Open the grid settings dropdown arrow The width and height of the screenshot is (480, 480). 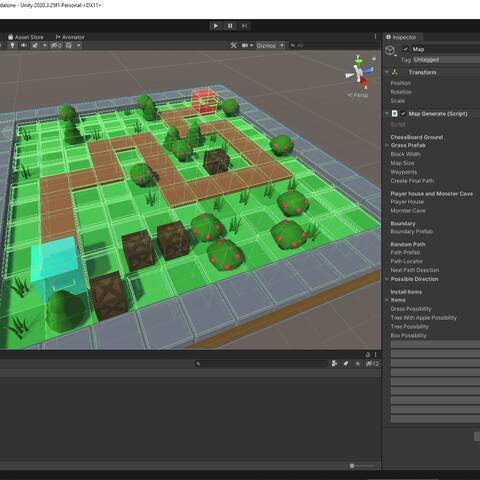pos(79,45)
